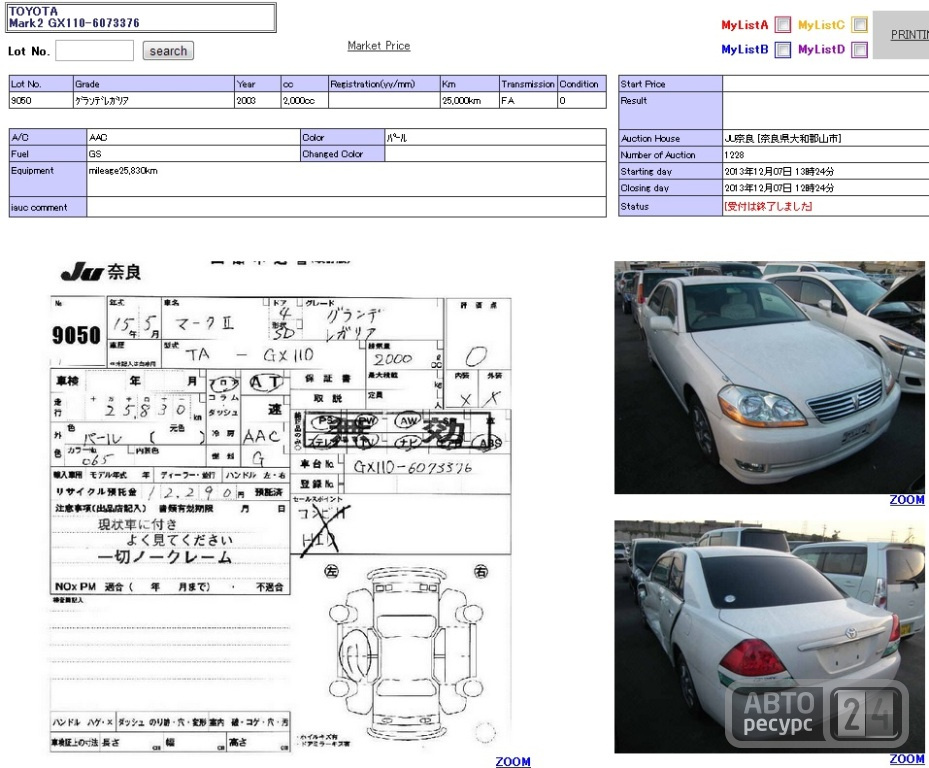Click the MyListA label text
Viewport: 929px width, 768px height.
(745, 25)
